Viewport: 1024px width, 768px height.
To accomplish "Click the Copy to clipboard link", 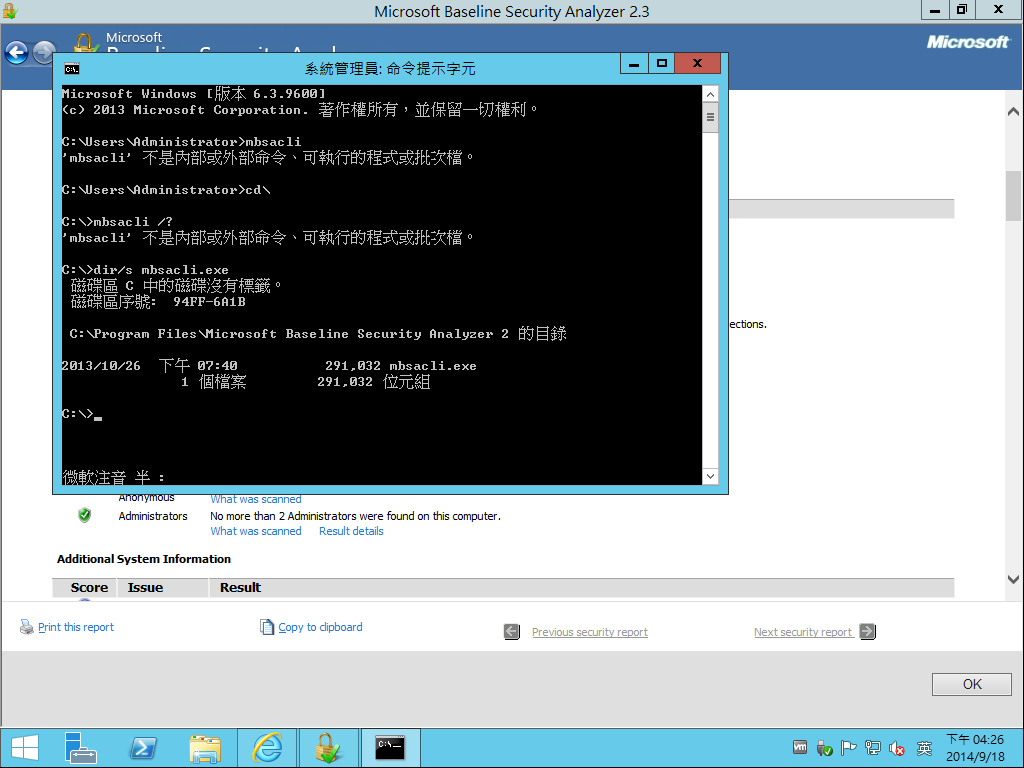I will [320, 627].
